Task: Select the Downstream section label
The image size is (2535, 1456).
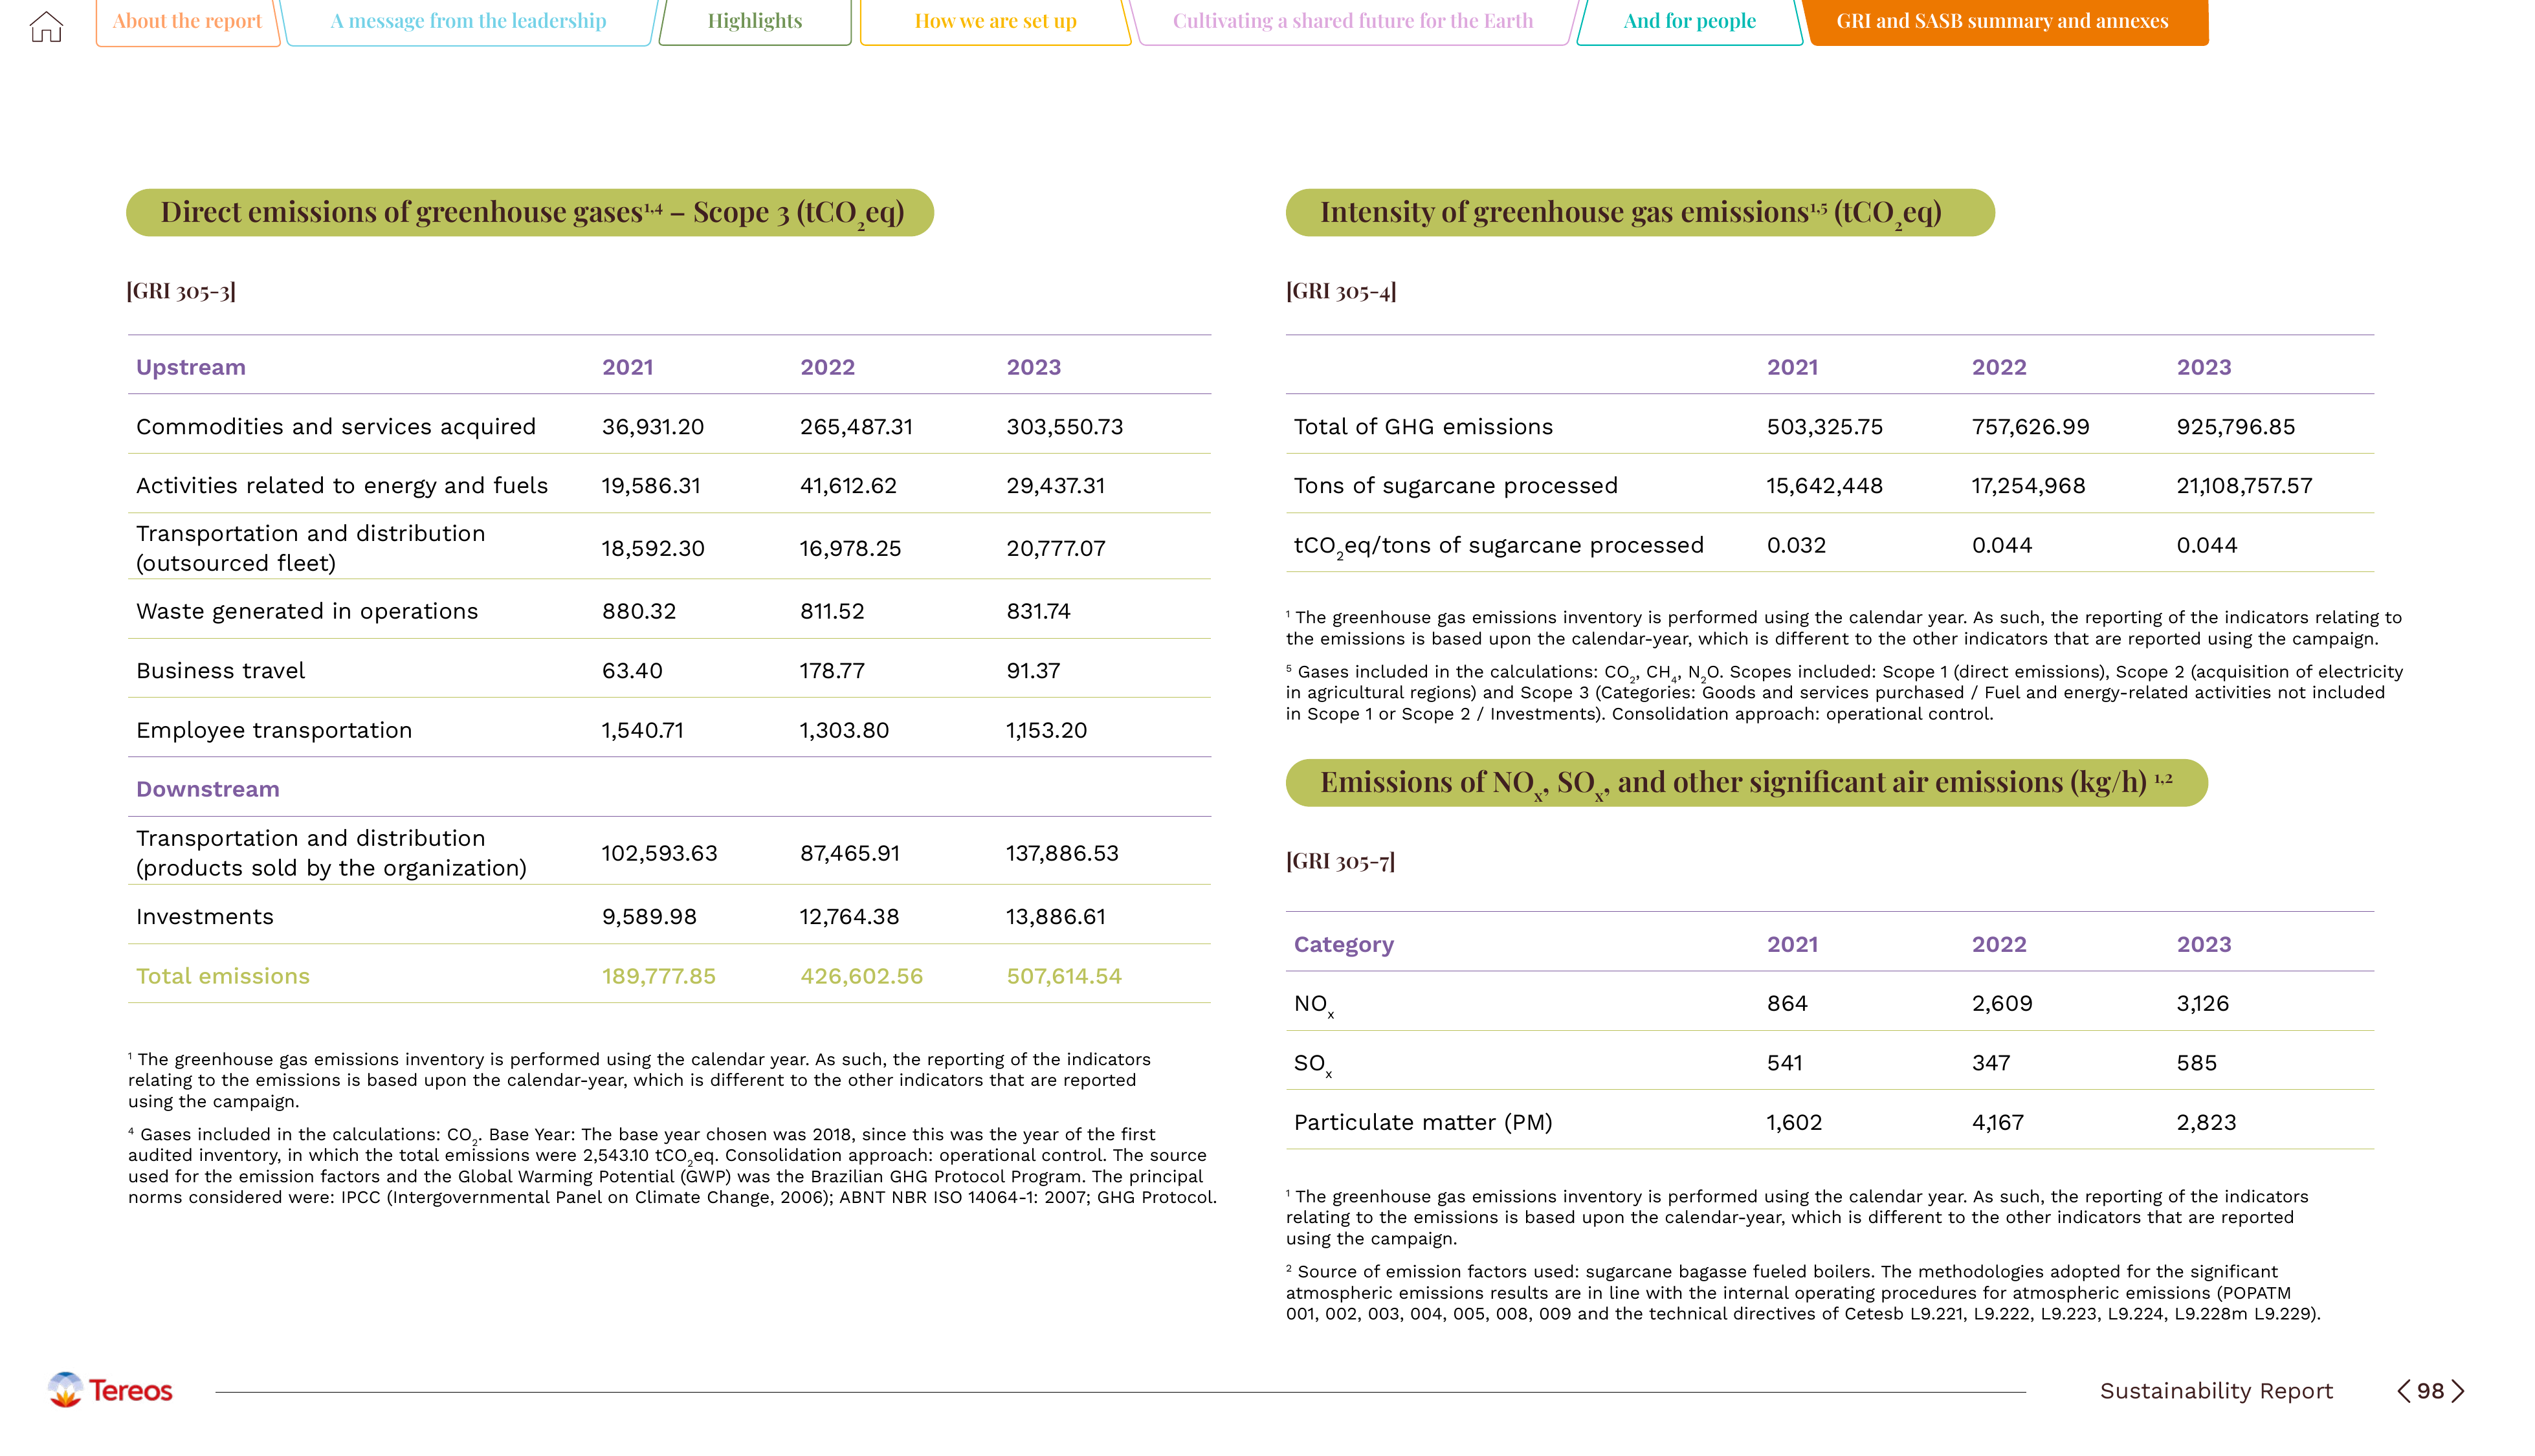Action: coord(208,789)
